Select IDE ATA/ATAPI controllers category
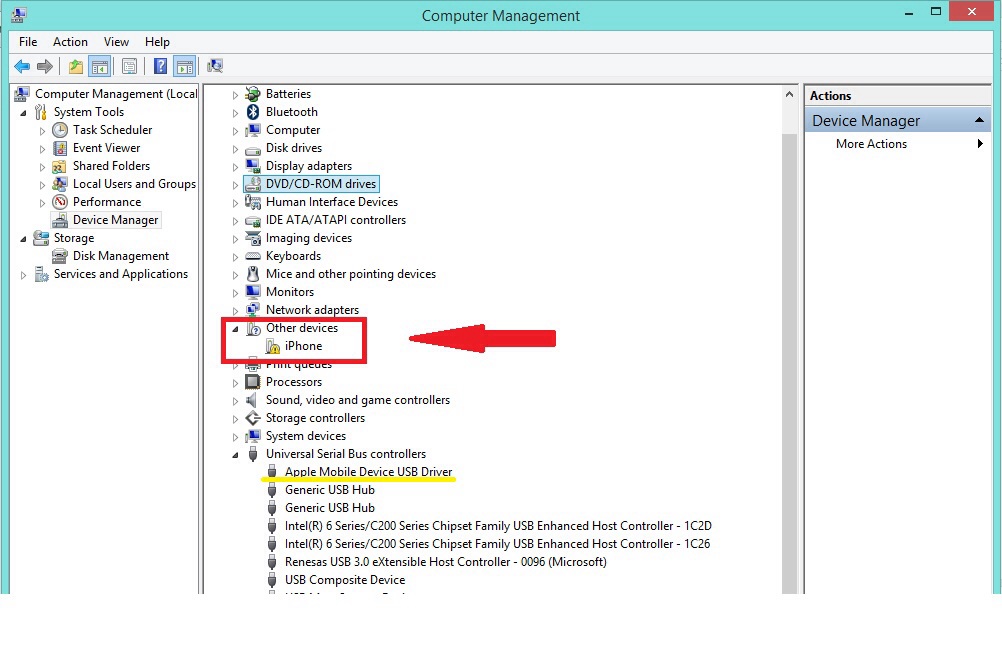 pyautogui.click(x=335, y=220)
